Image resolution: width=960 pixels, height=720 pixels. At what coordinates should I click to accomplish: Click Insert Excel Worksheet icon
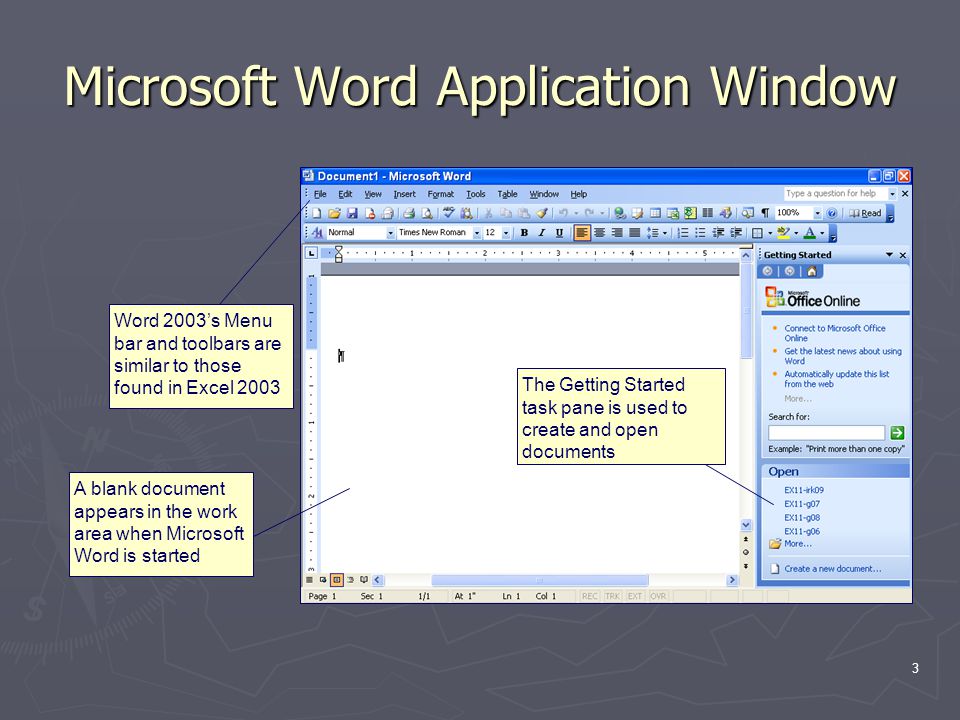coord(673,213)
